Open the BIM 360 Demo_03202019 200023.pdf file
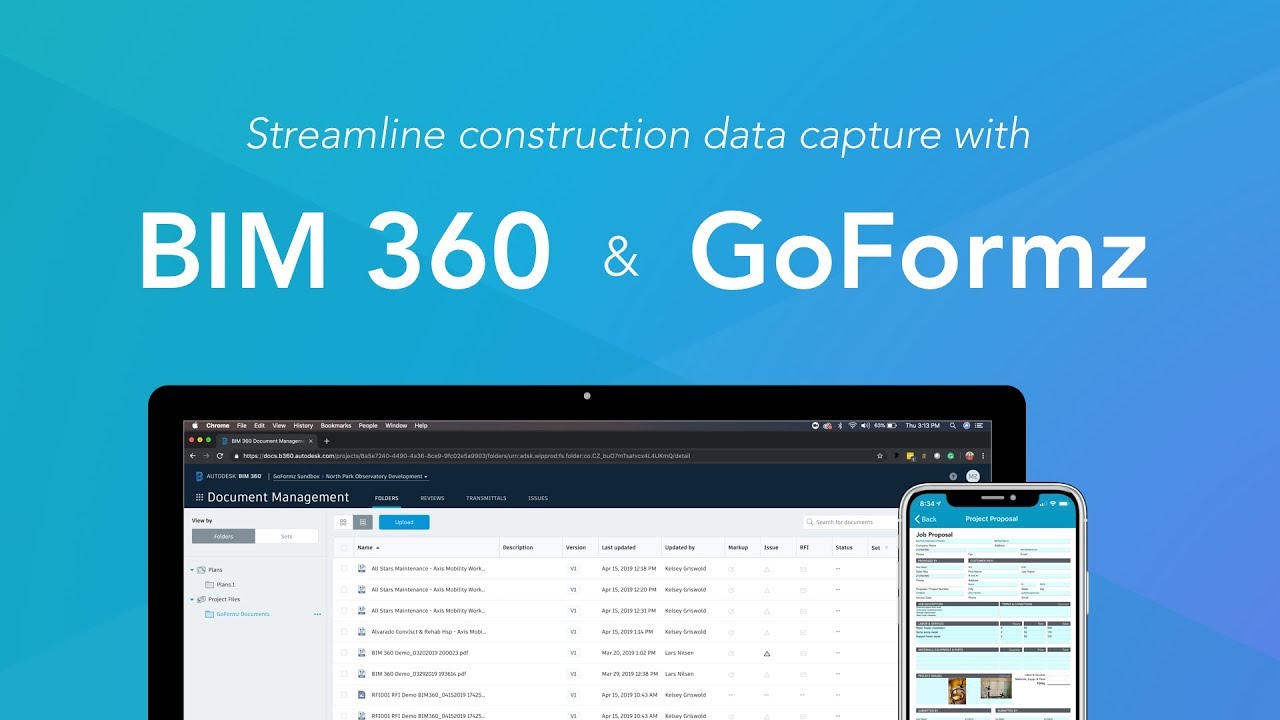Image resolution: width=1280 pixels, height=720 pixels. (x=418, y=653)
